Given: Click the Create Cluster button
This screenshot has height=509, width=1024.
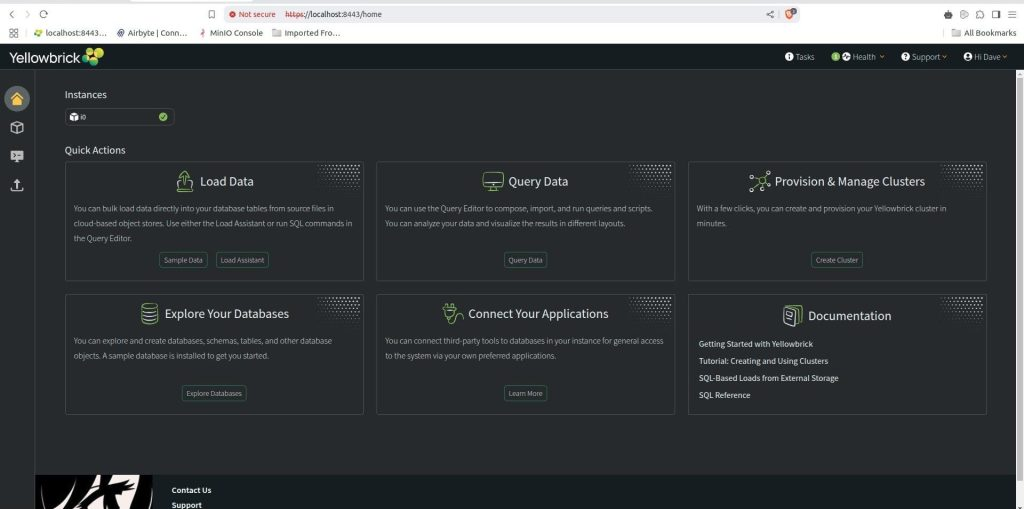Looking at the screenshot, I should pos(837,260).
